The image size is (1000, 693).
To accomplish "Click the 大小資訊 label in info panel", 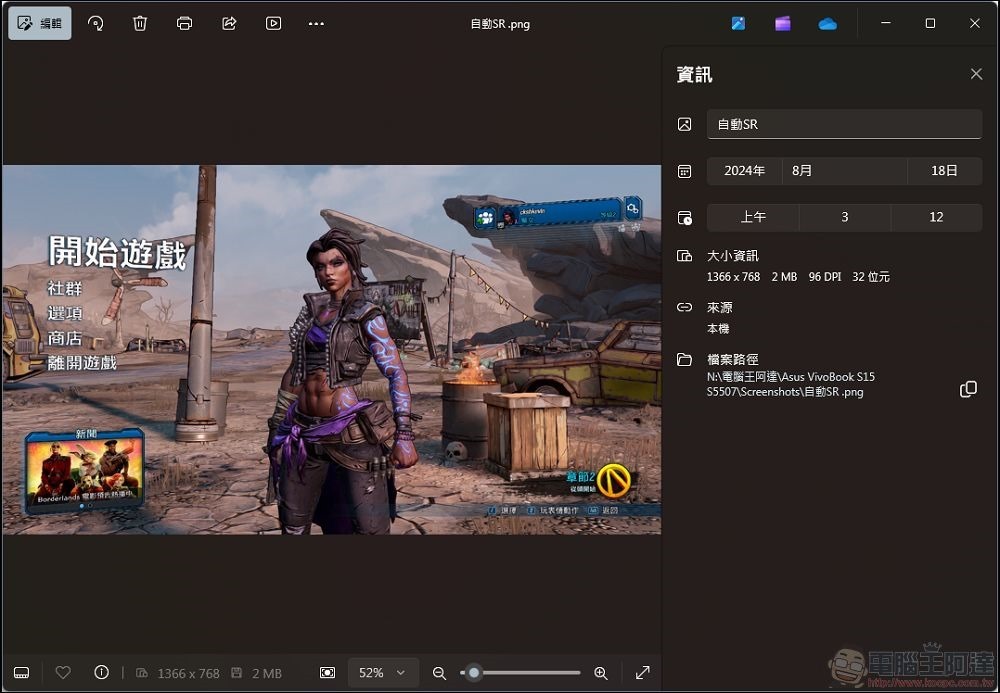I will click(x=733, y=256).
